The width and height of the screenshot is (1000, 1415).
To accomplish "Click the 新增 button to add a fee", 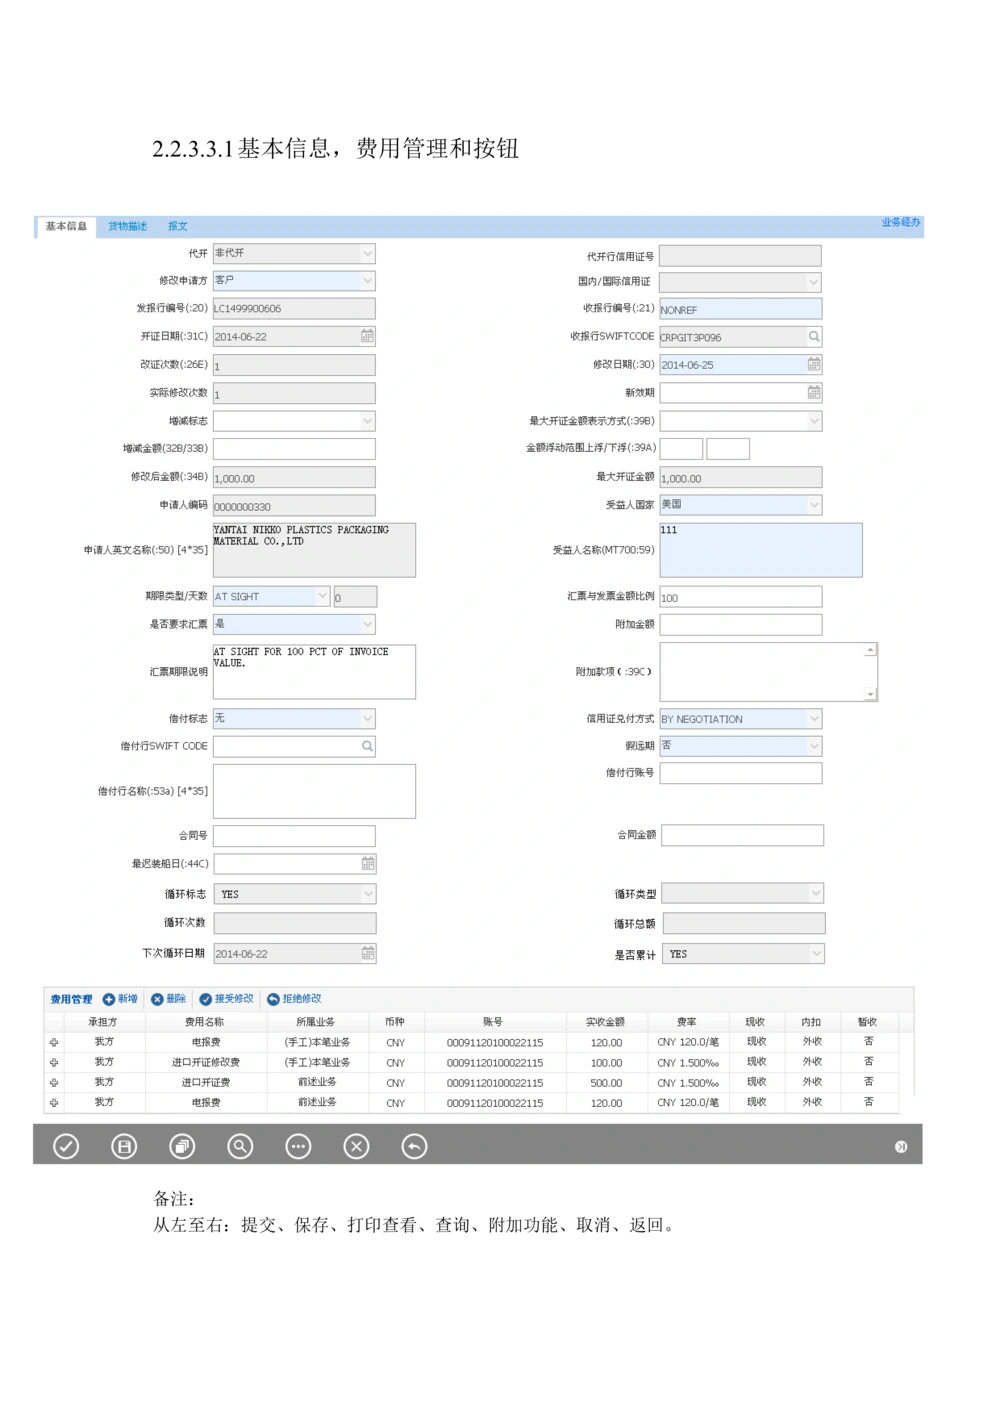I will point(120,998).
